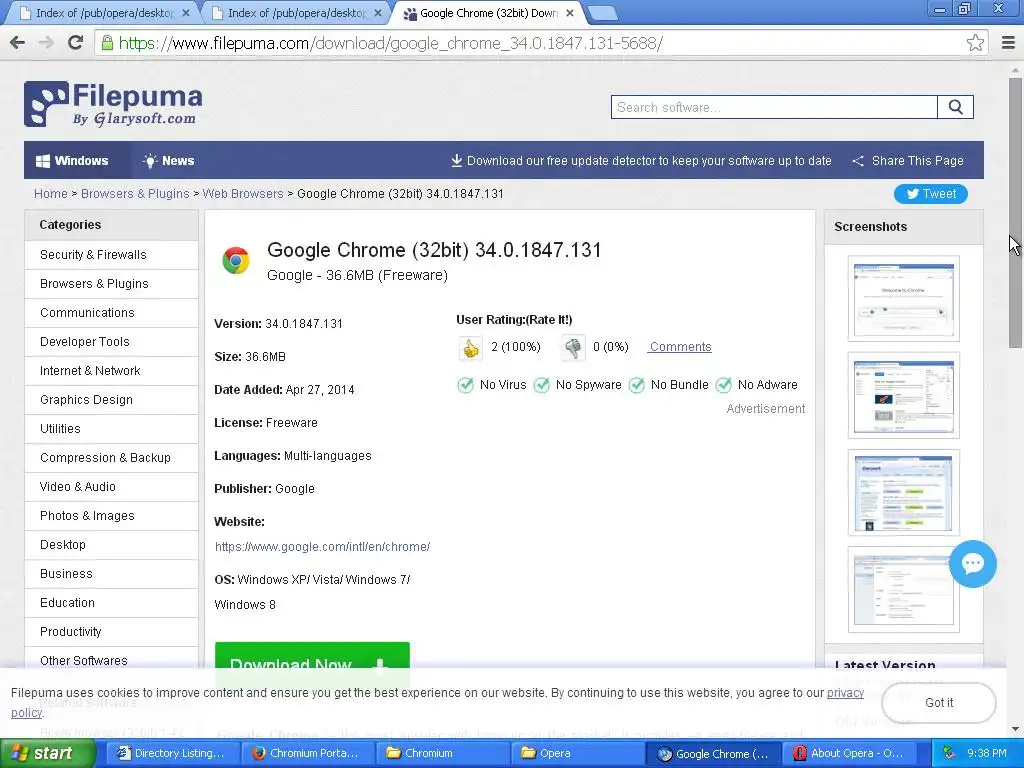
Task: Open the second Chrome screenshot thumbnail
Action: 903,395
